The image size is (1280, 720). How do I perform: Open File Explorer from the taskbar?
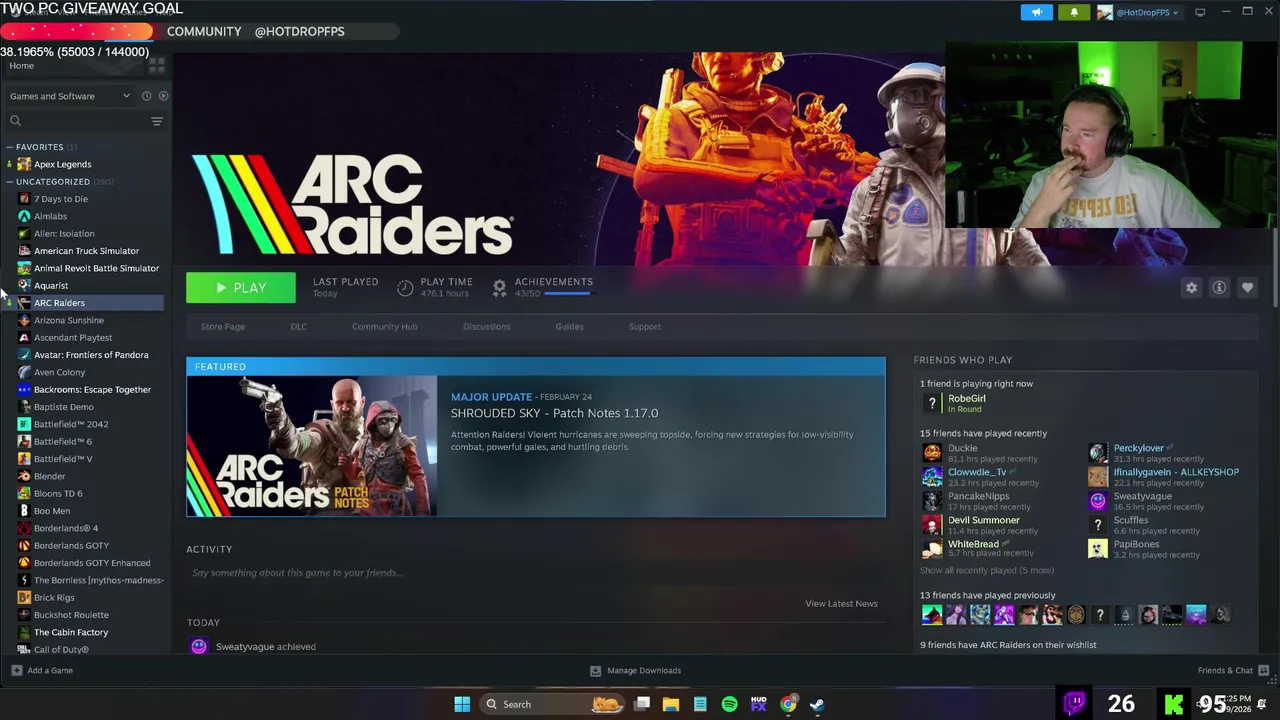(x=671, y=704)
